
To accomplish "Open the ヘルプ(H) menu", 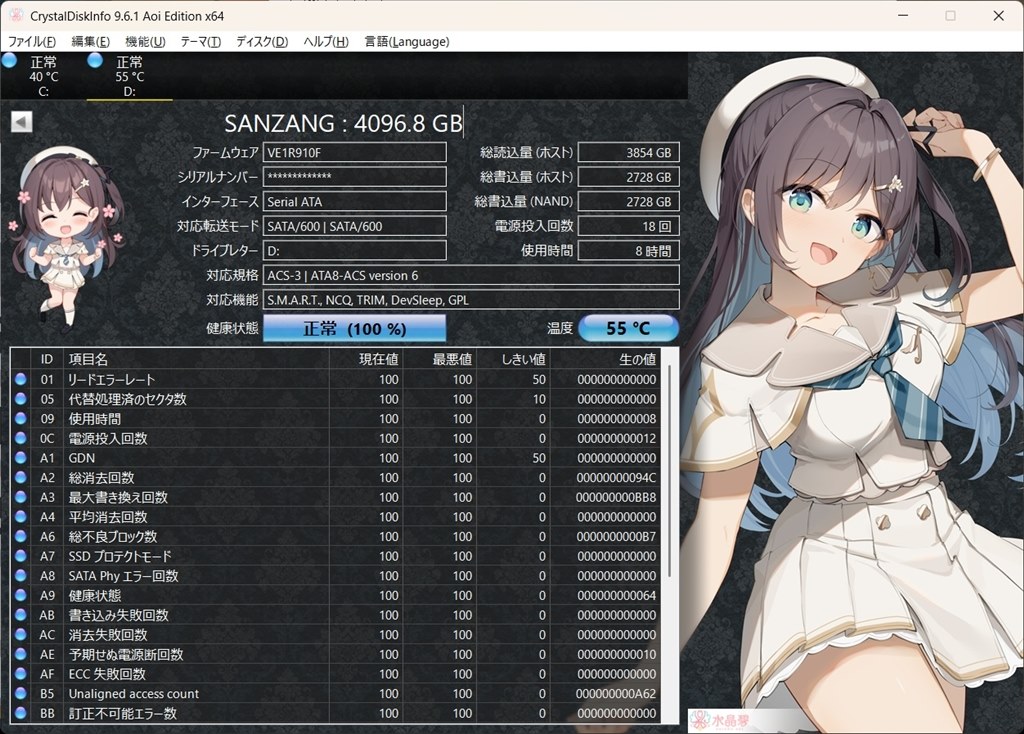I will click(326, 41).
